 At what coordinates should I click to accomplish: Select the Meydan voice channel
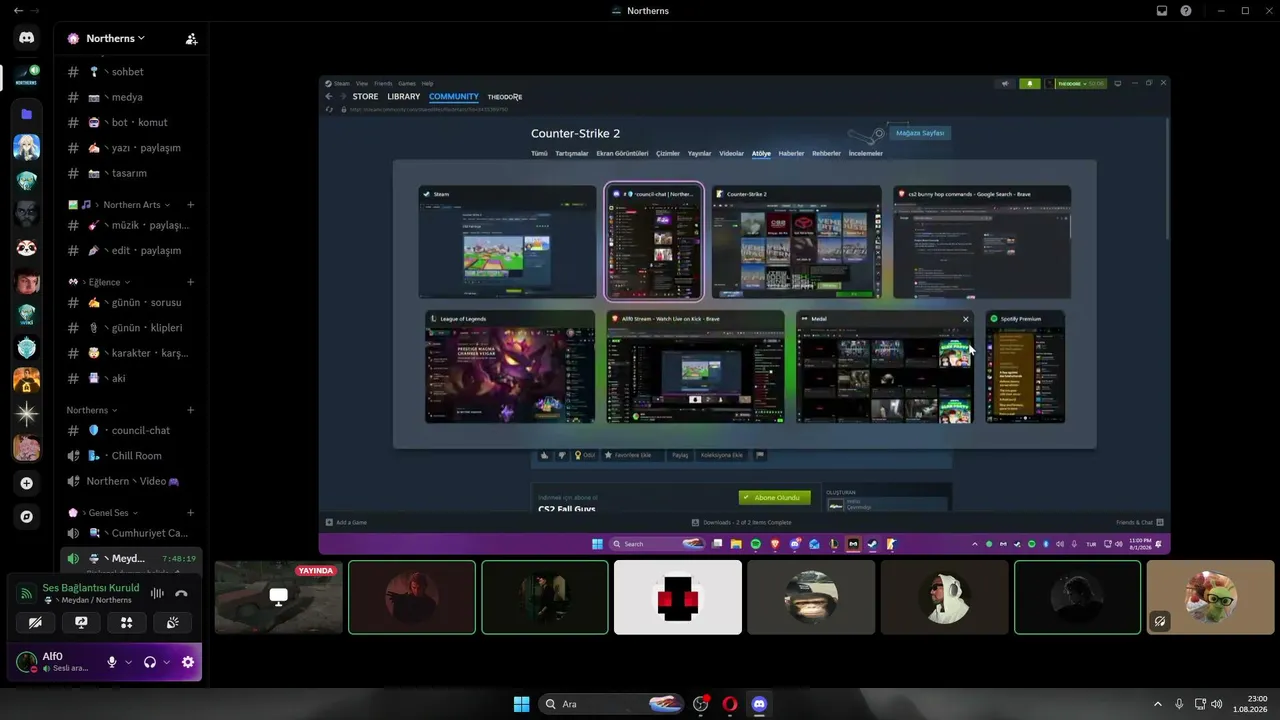point(131,558)
